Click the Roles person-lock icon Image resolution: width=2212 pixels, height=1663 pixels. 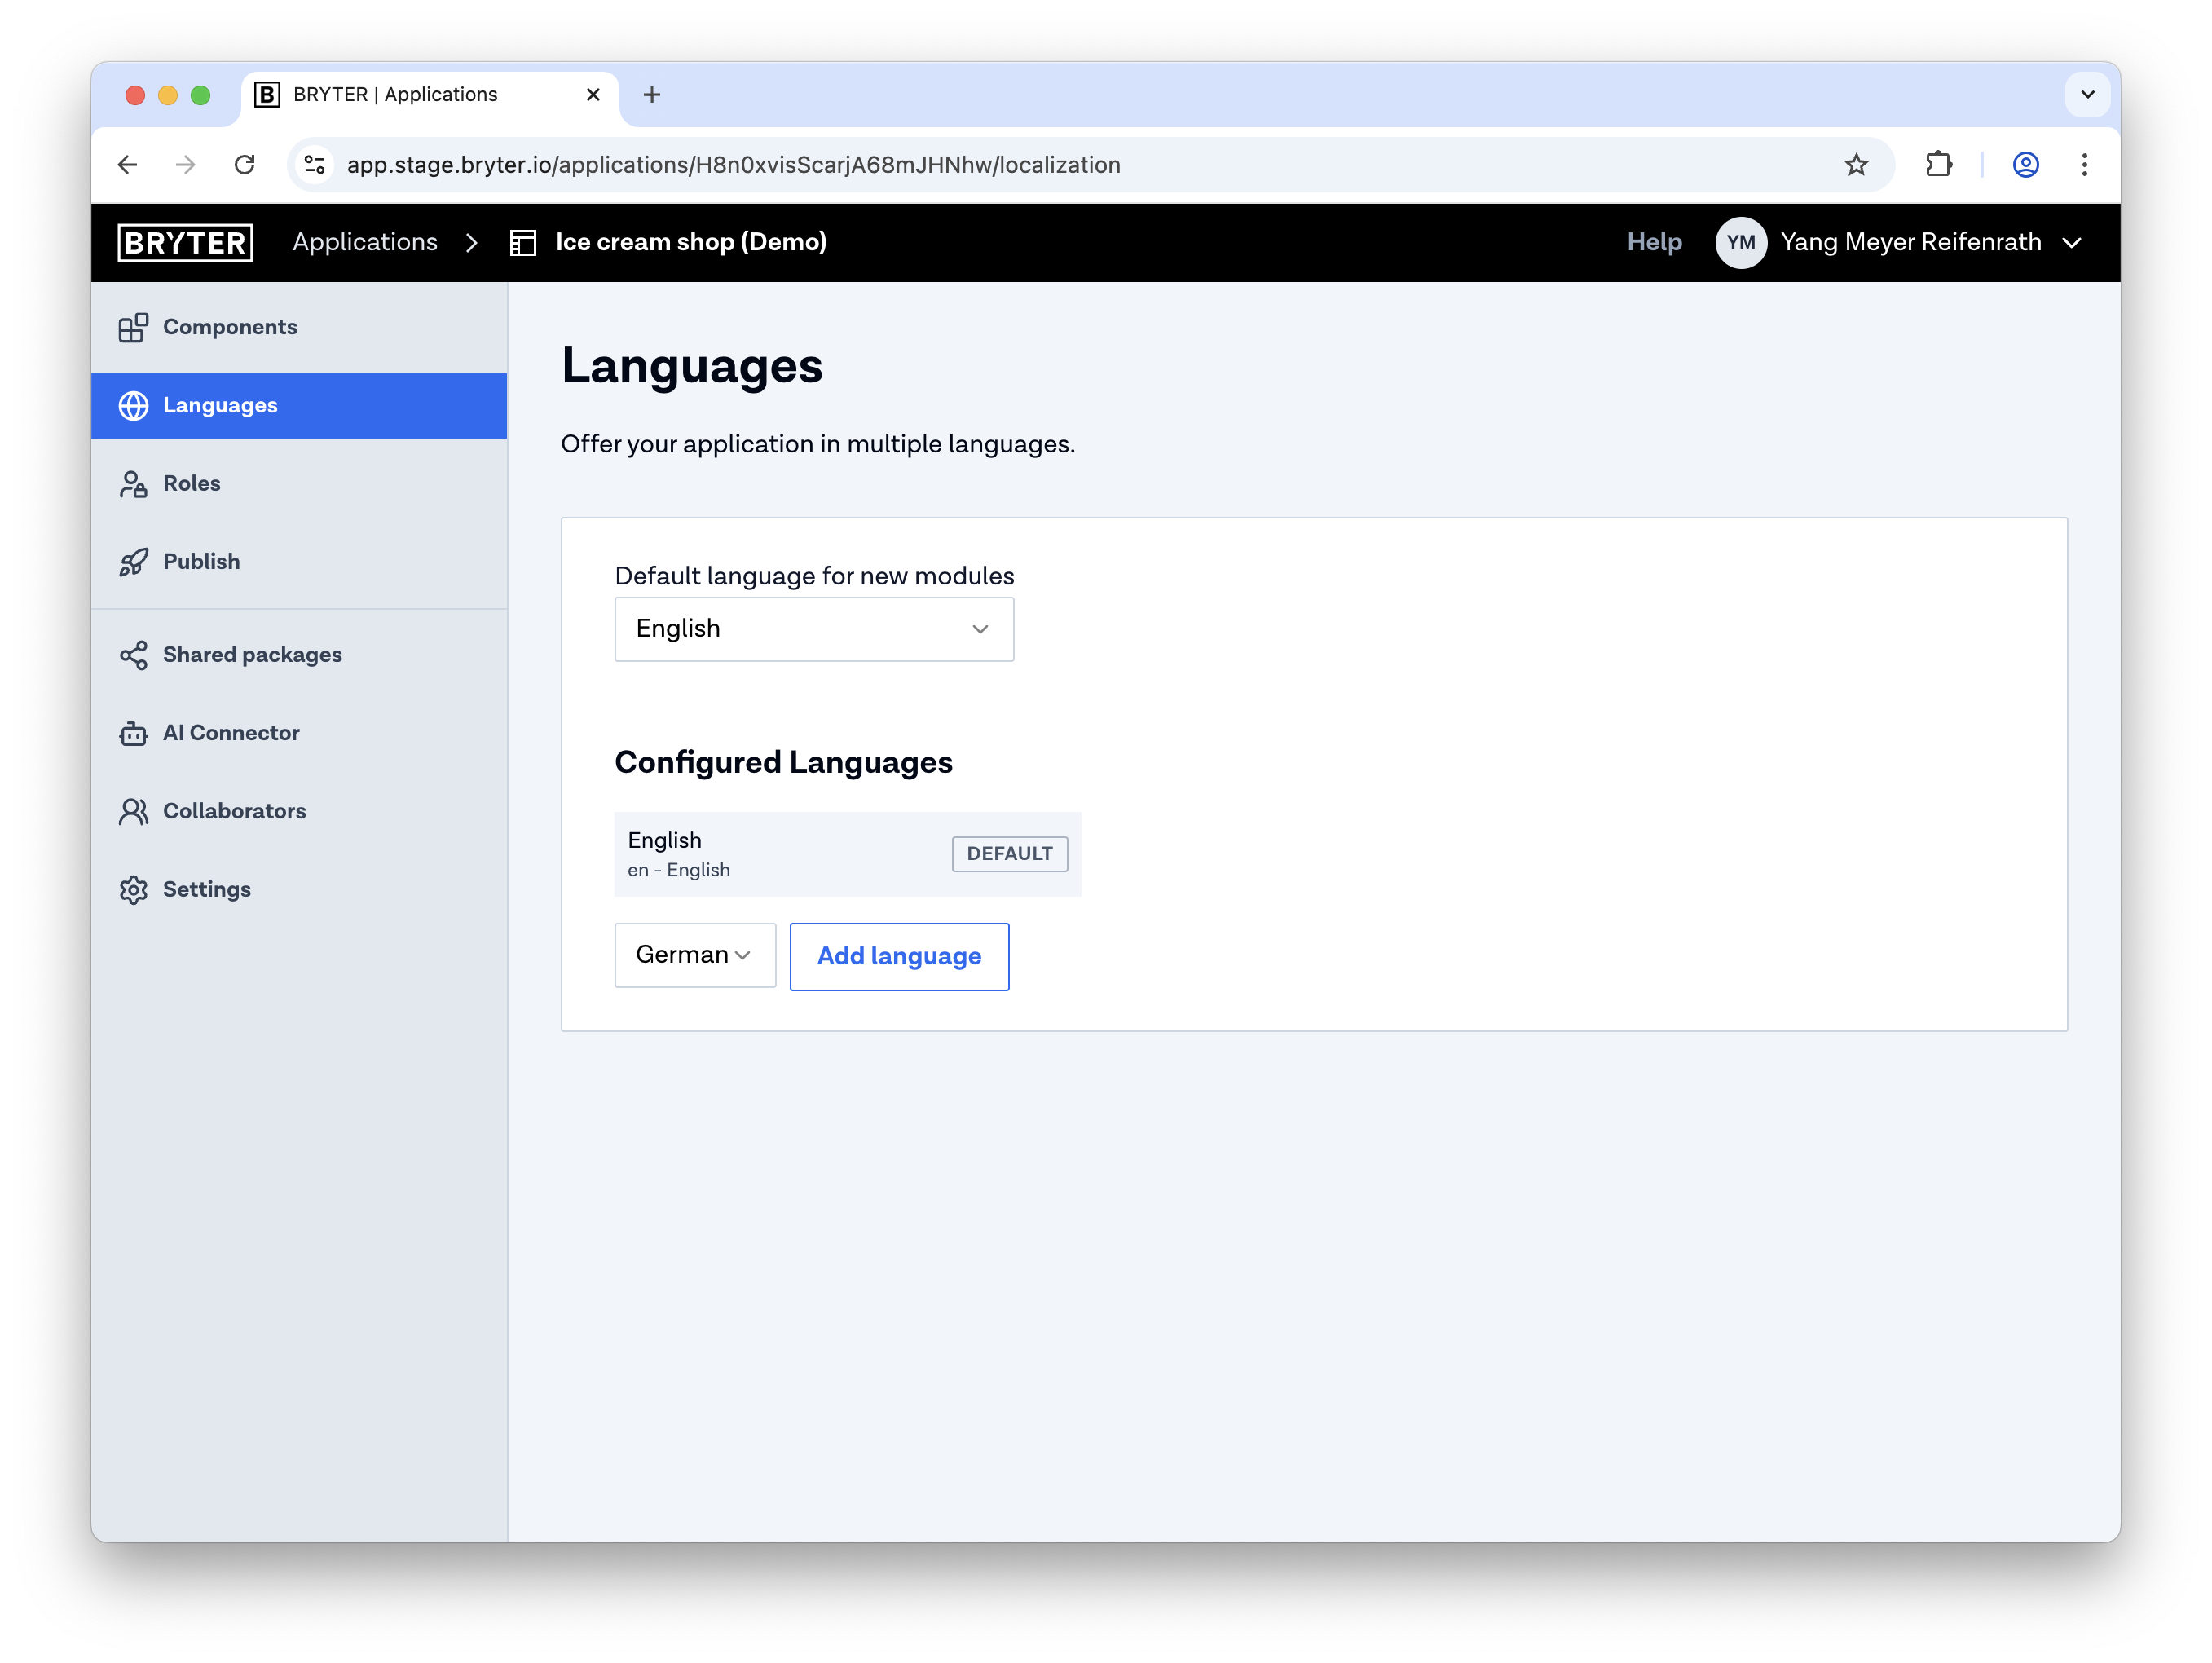pos(133,484)
